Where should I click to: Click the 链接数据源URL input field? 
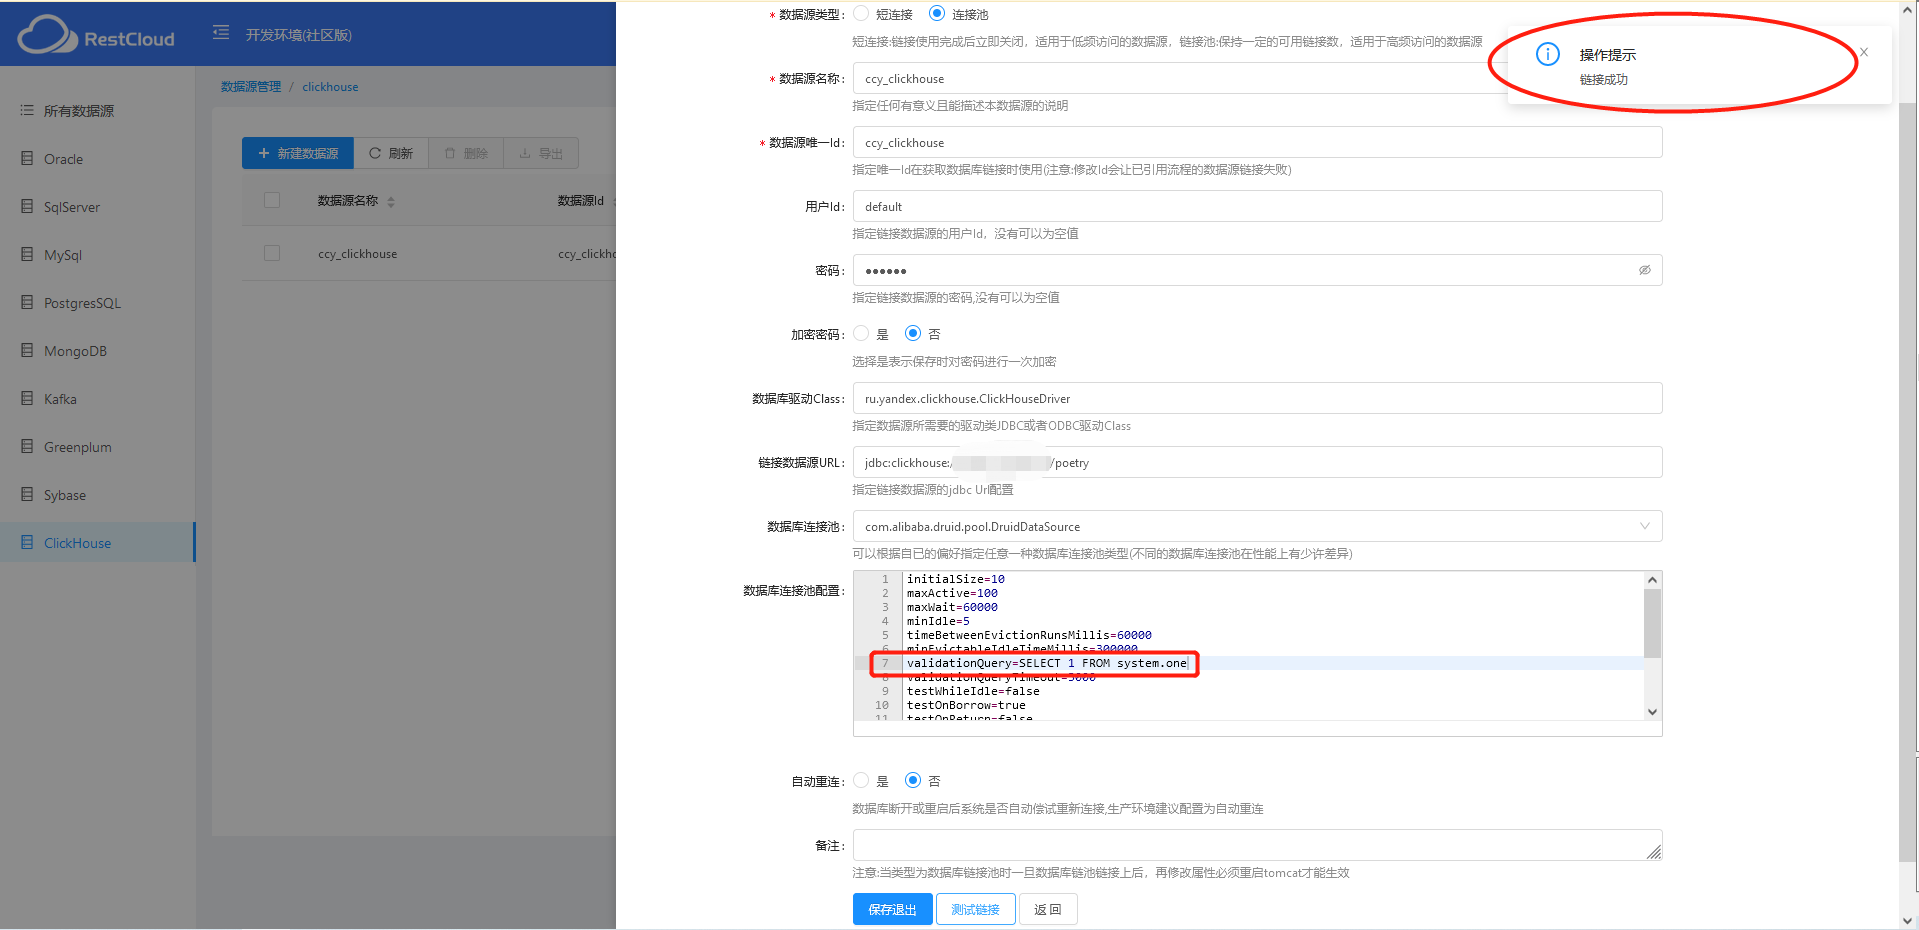point(1257,462)
